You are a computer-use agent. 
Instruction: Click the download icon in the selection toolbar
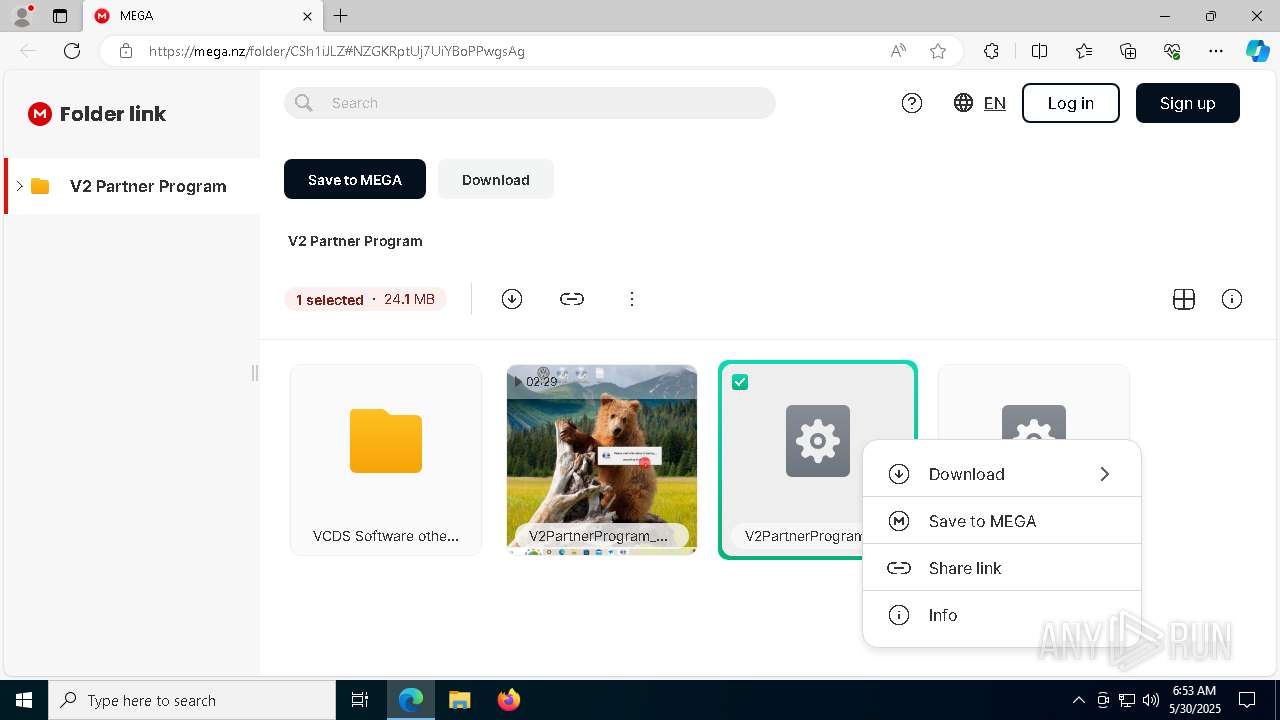pyautogui.click(x=512, y=299)
